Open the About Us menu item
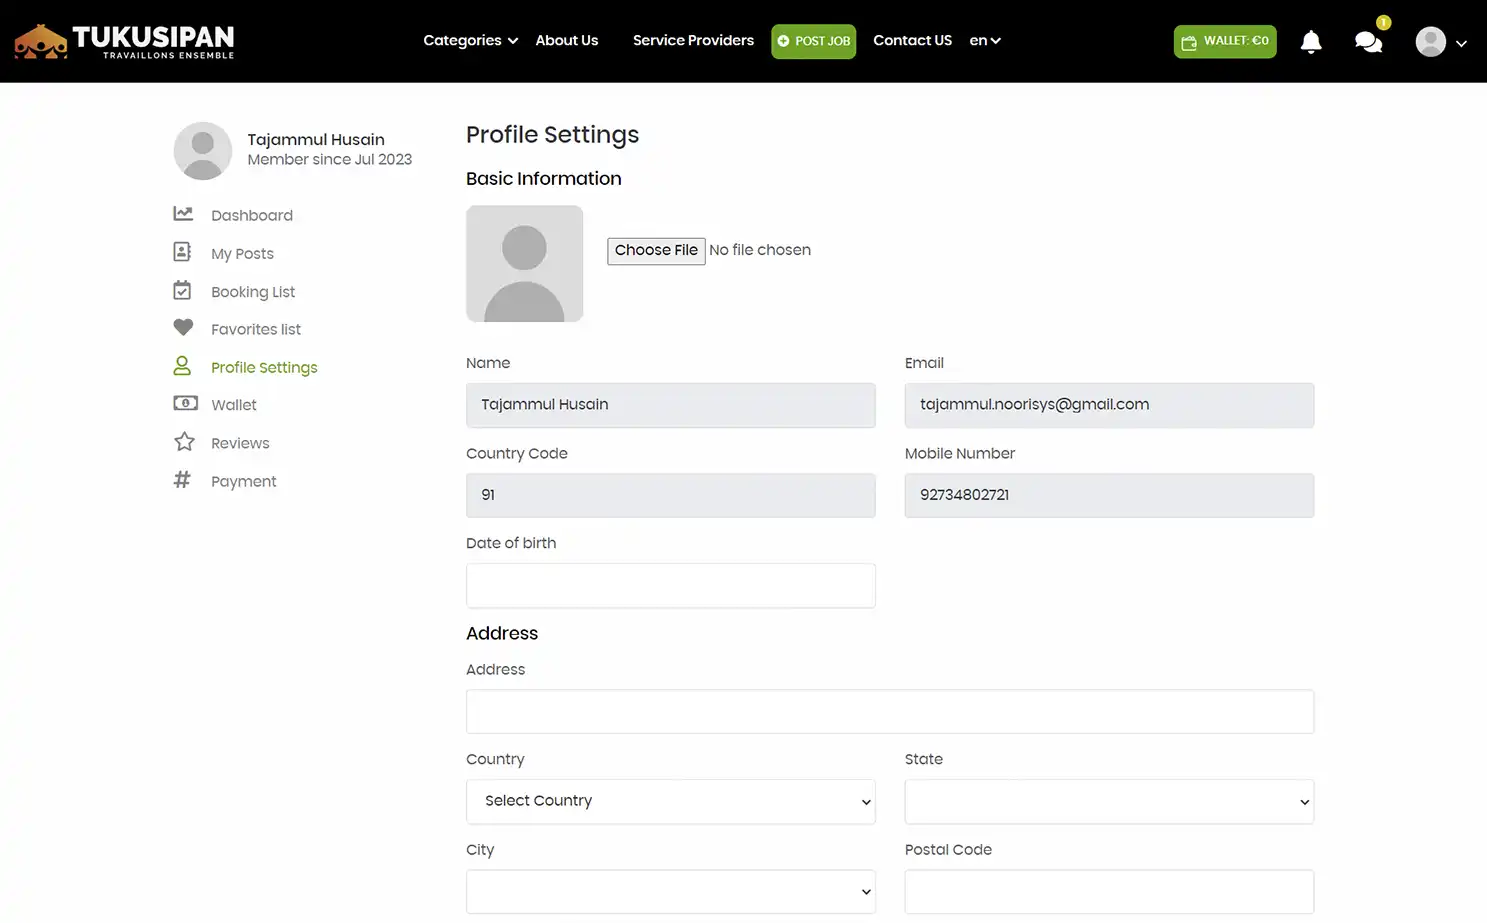1487x923 pixels. 566,41
